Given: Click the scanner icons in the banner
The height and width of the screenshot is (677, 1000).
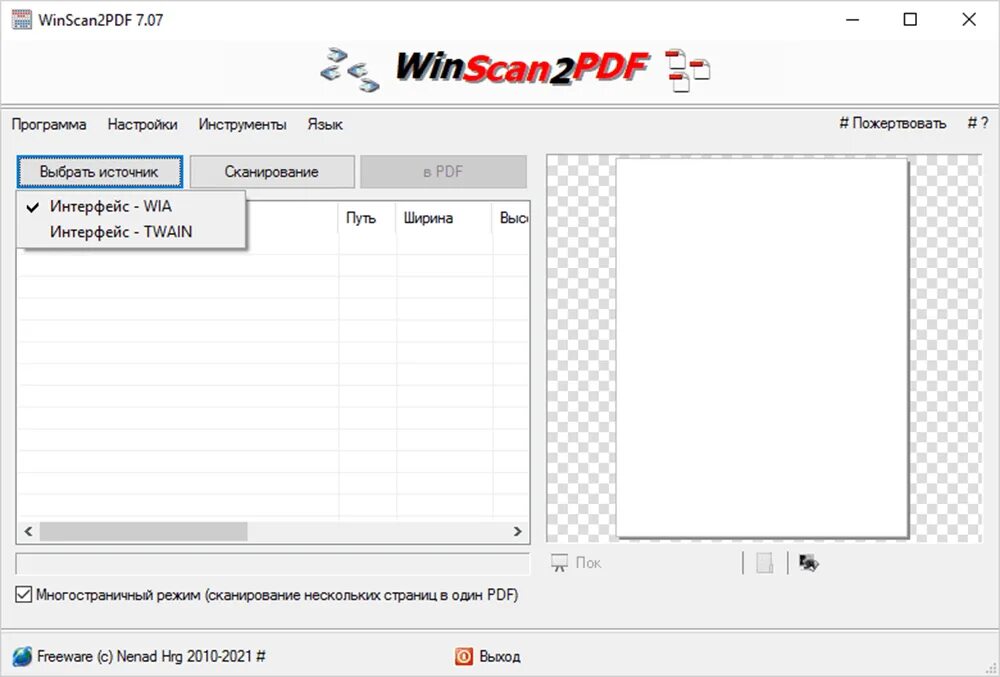Looking at the screenshot, I should click(349, 69).
